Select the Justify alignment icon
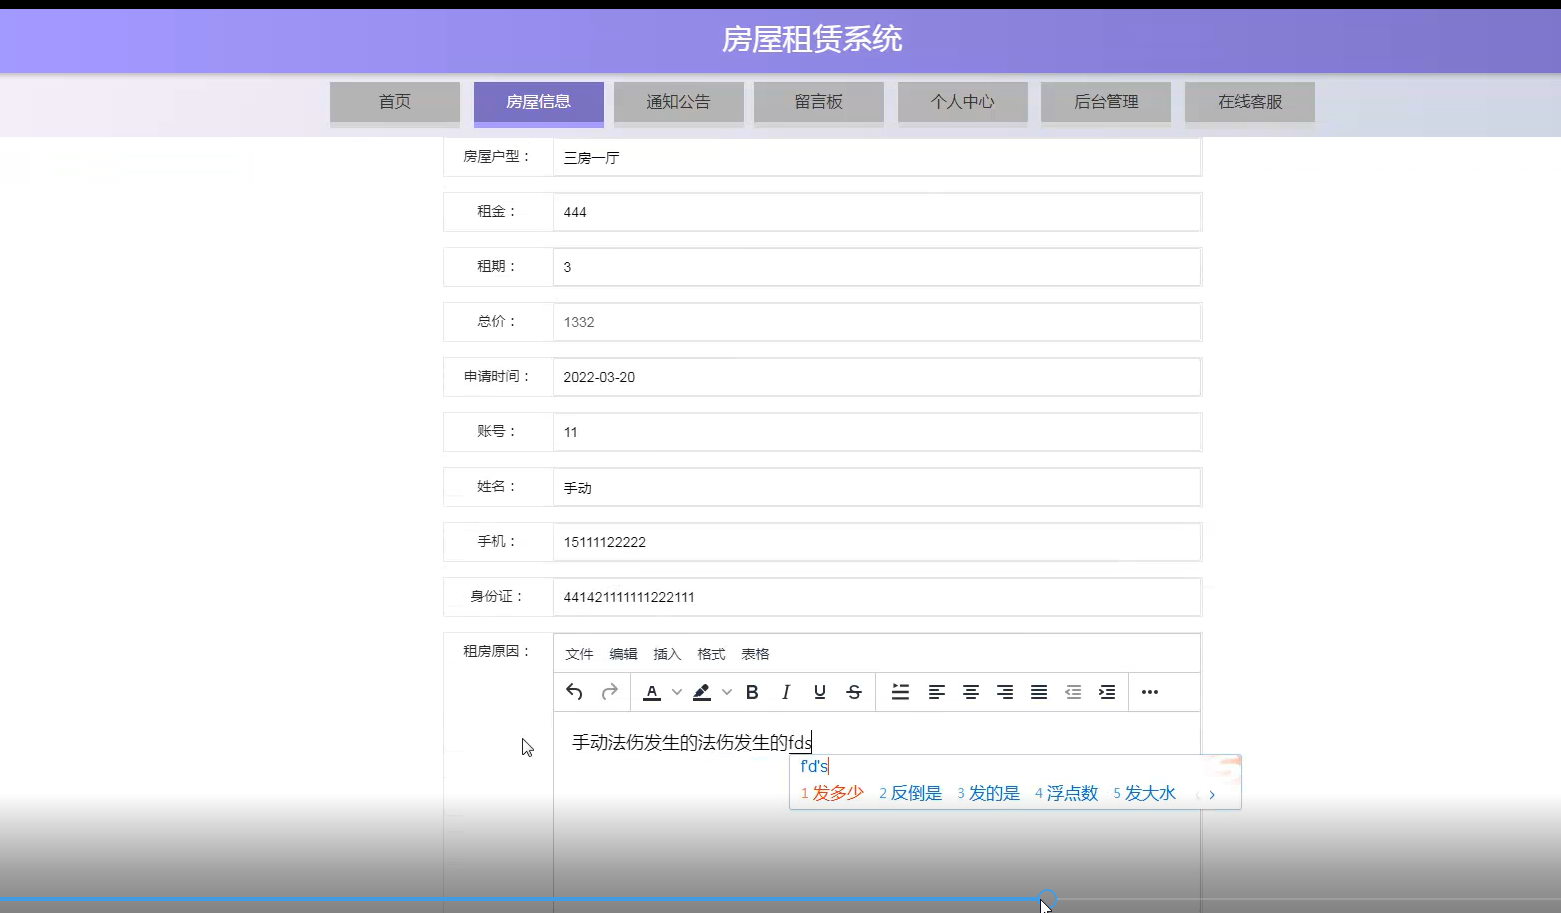The width and height of the screenshot is (1561, 913). (x=1039, y=691)
